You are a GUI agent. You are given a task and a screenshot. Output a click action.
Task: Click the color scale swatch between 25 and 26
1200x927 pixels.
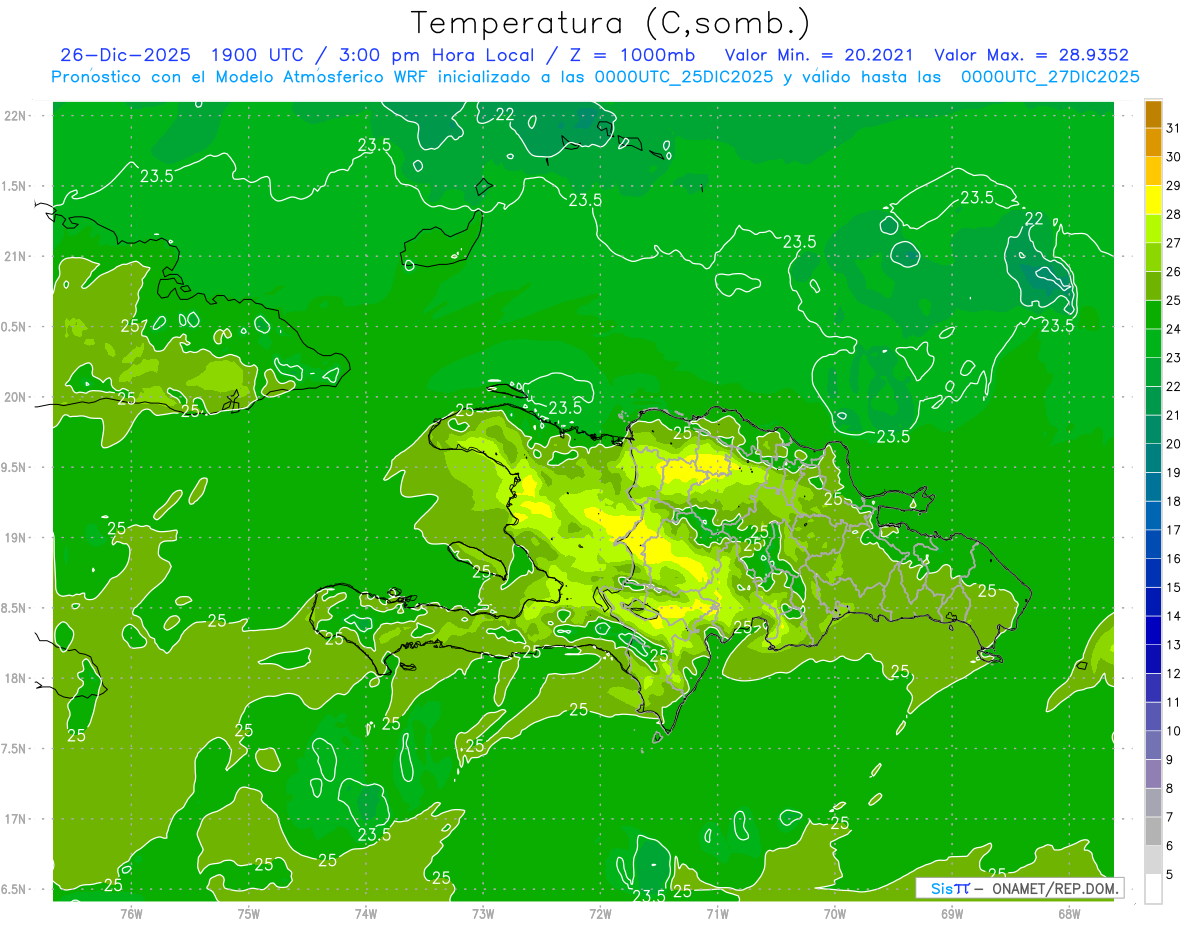point(1153,285)
